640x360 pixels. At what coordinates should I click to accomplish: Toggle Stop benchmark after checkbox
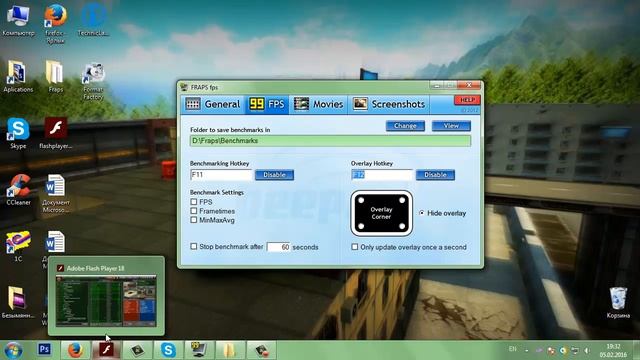tap(194, 247)
